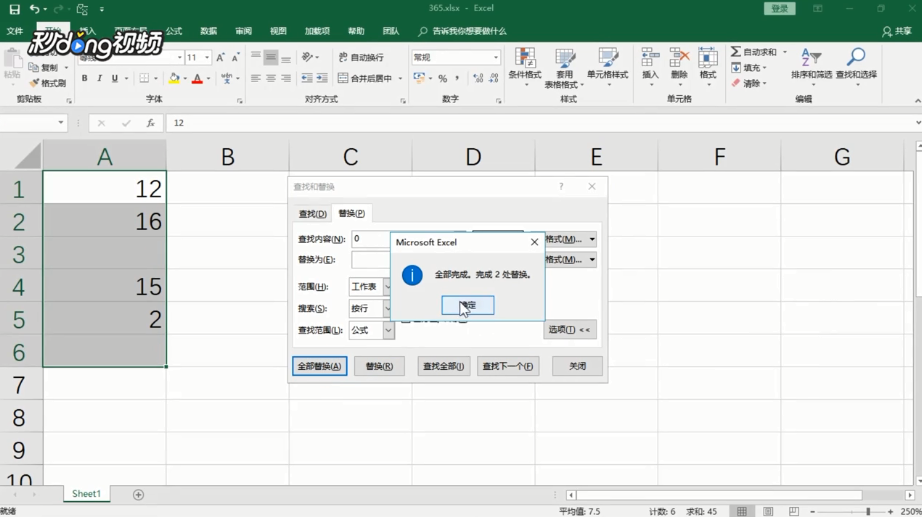Click the Font Color red A swatch
Image resolution: width=922 pixels, height=517 pixels.
click(198, 78)
